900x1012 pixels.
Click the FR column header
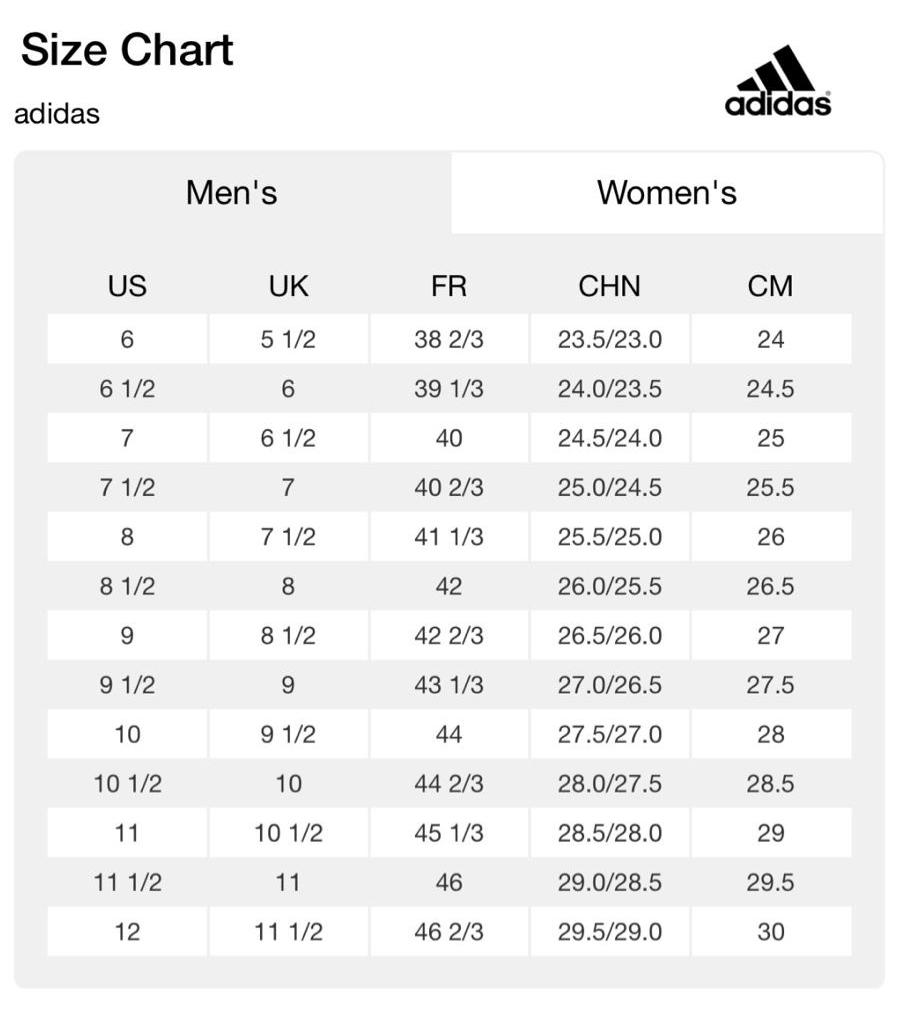(449, 286)
